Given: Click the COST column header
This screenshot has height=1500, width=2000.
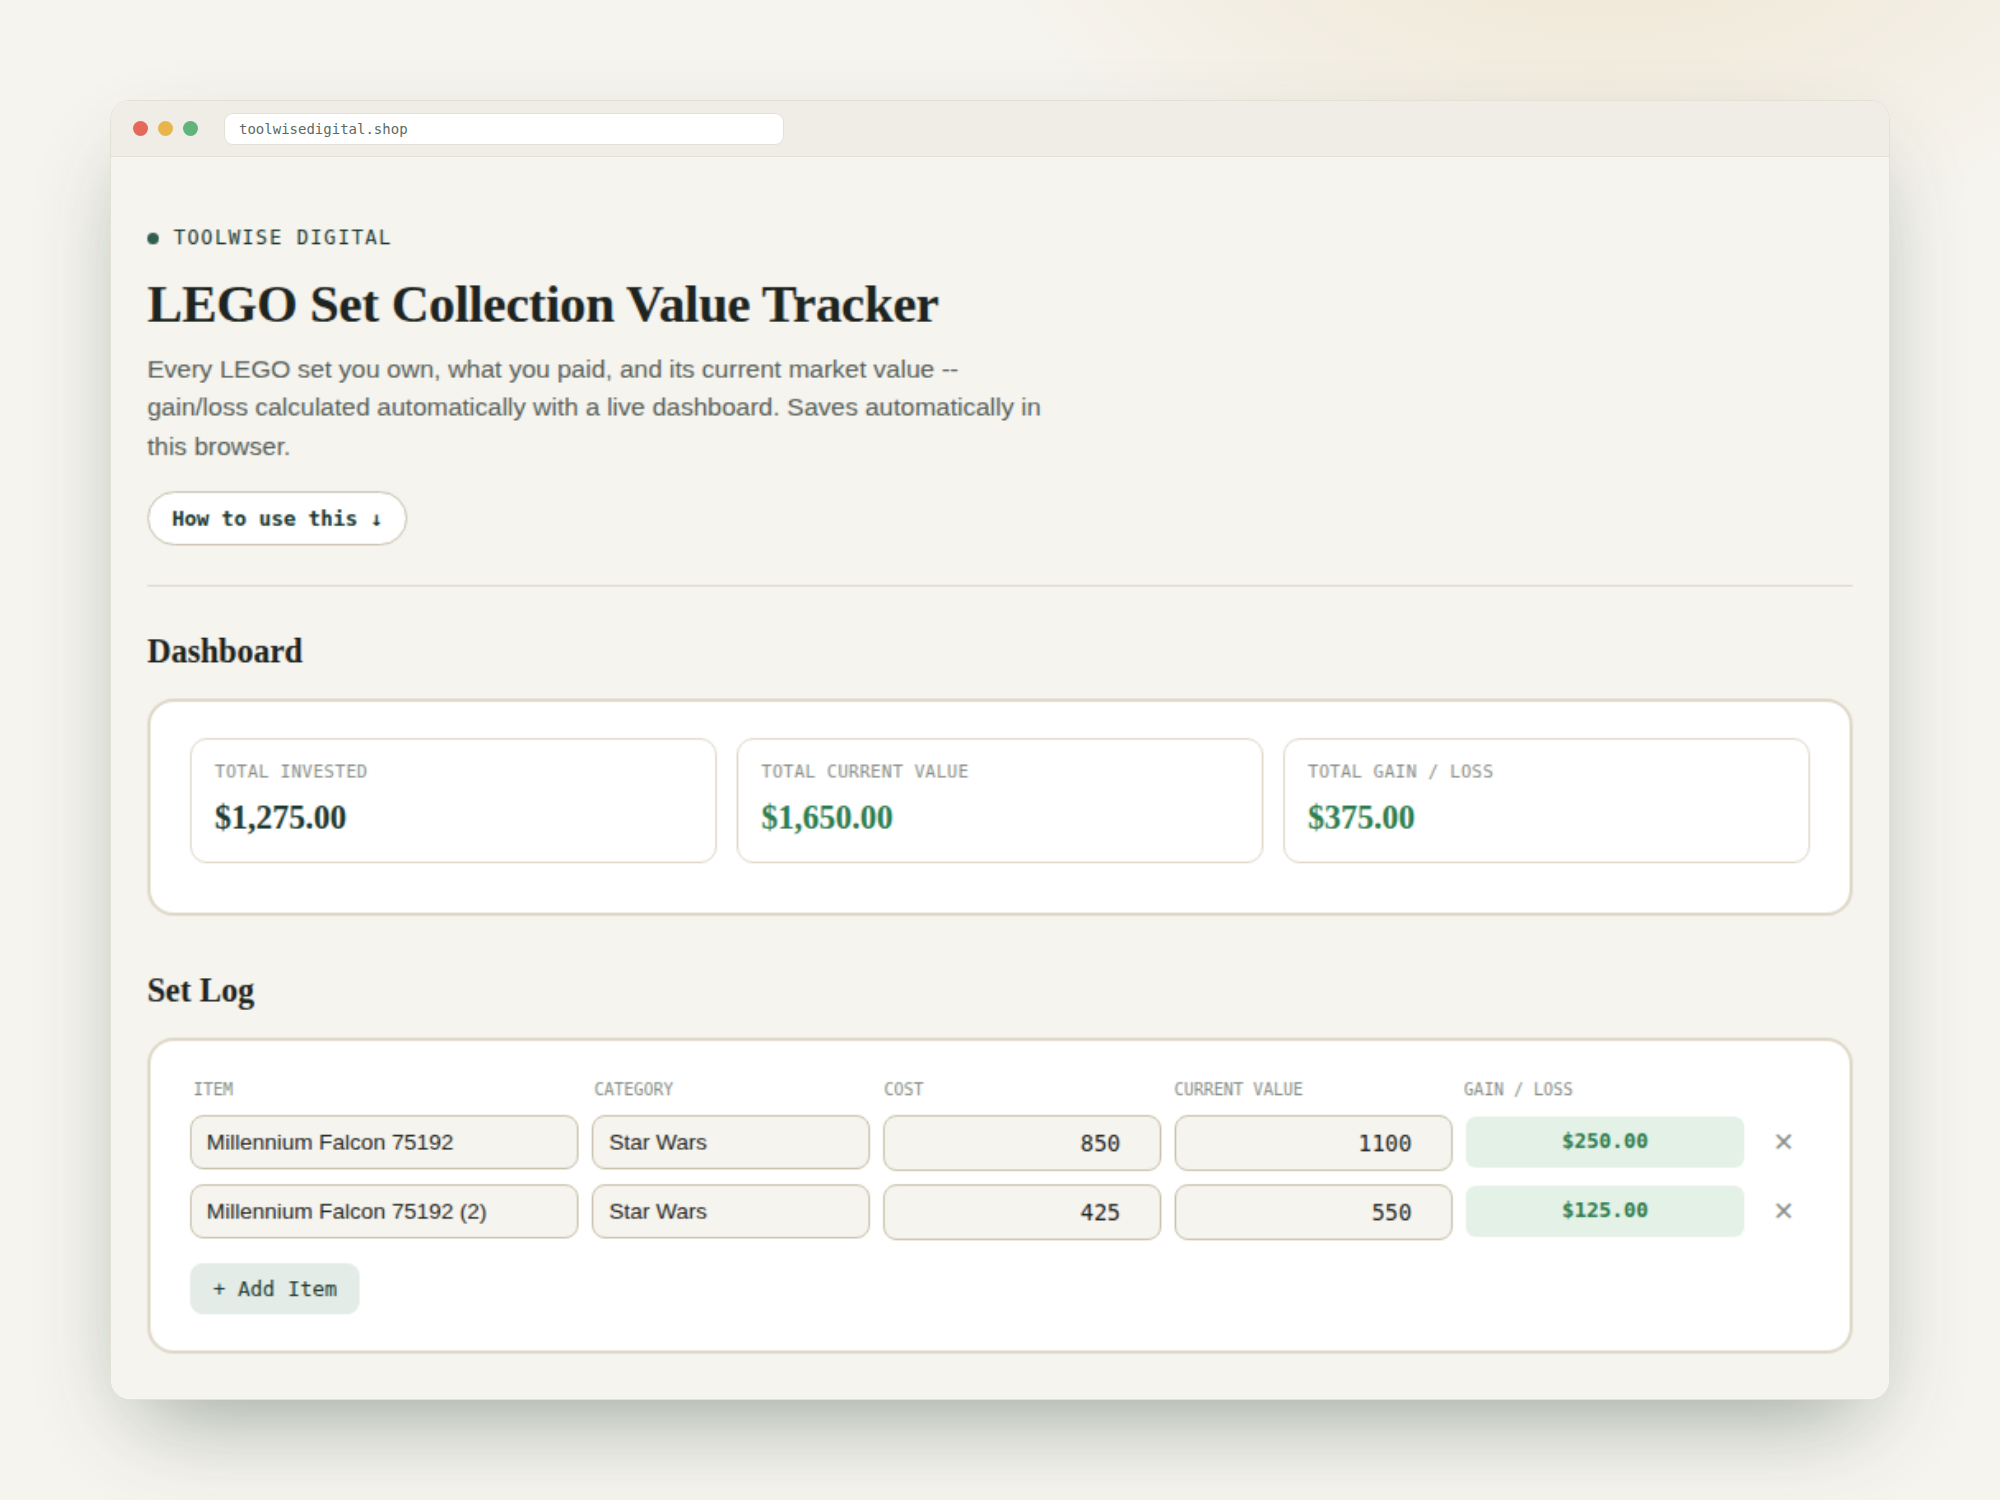Looking at the screenshot, I should (903, 1089).
